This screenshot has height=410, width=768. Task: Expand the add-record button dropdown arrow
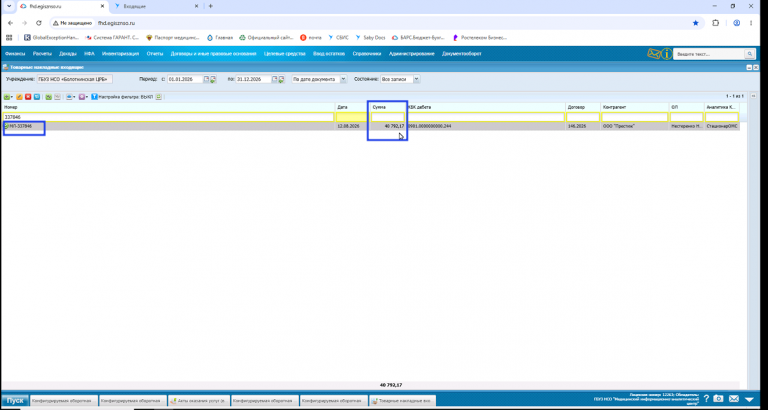[x=12, y=97]
